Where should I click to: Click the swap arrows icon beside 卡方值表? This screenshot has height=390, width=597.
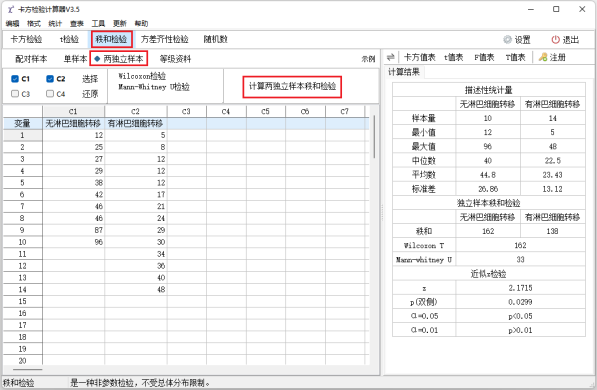390,57
